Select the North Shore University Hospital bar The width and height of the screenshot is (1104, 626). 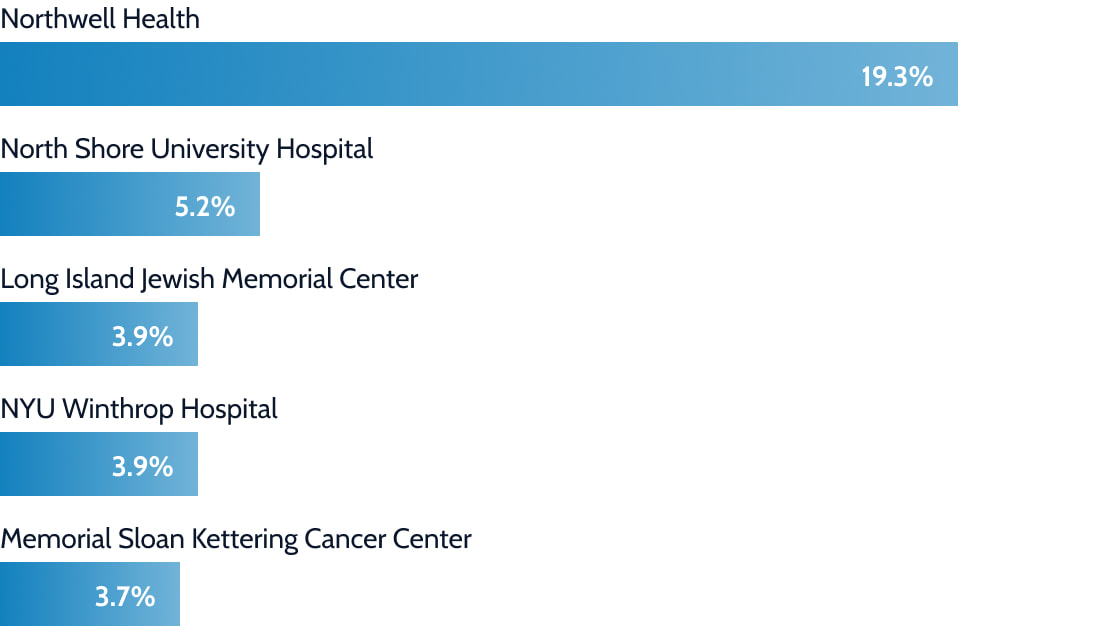(130, 204)
